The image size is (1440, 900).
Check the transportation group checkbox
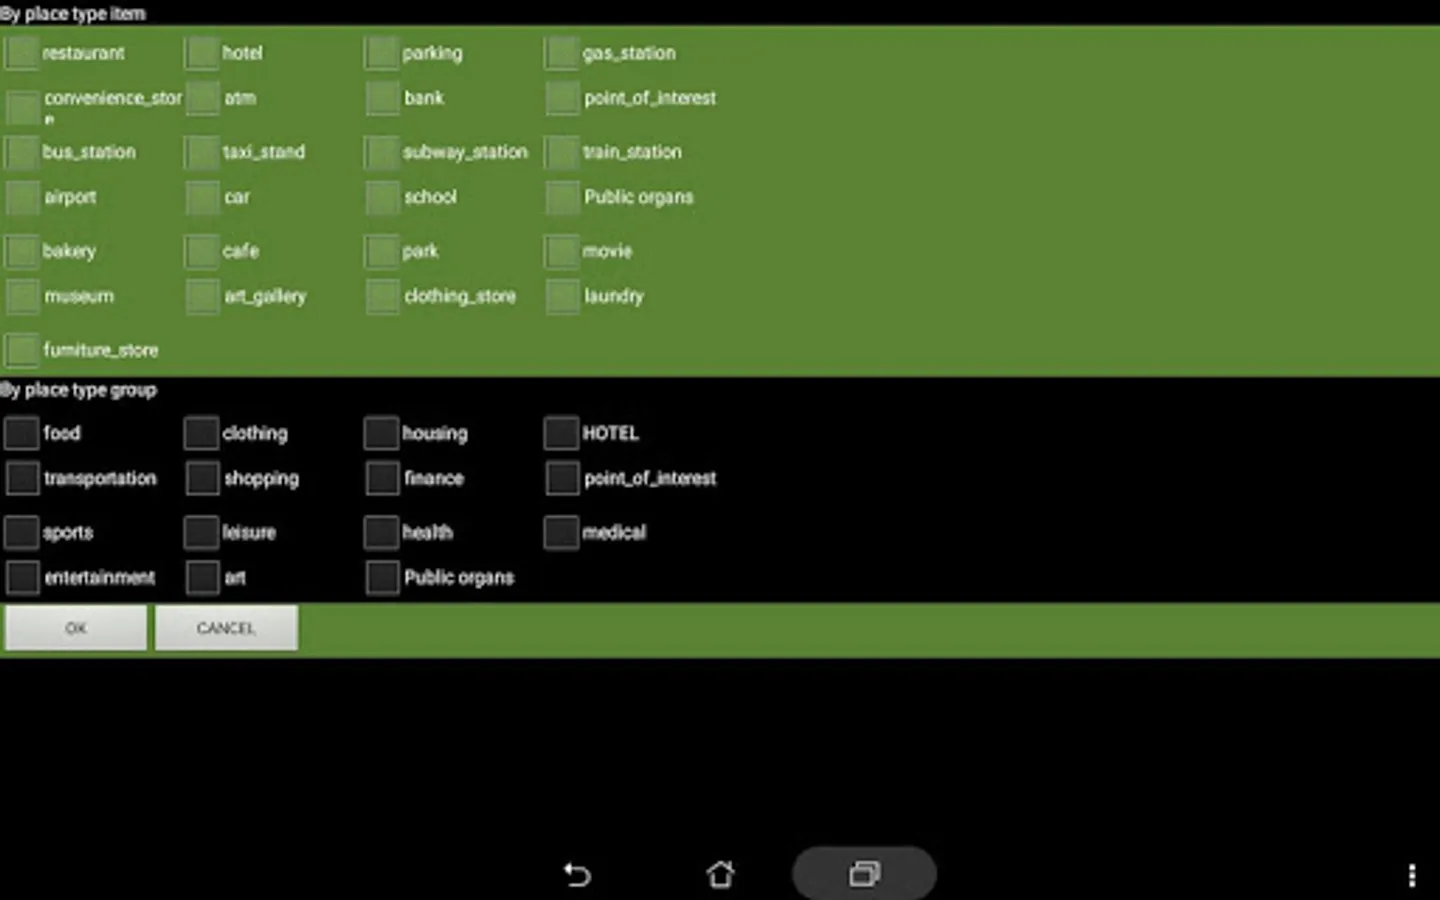pos(22,478)
